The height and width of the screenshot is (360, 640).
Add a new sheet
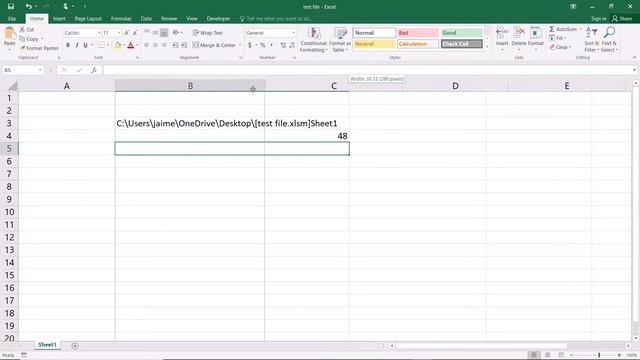coord(75,346)
